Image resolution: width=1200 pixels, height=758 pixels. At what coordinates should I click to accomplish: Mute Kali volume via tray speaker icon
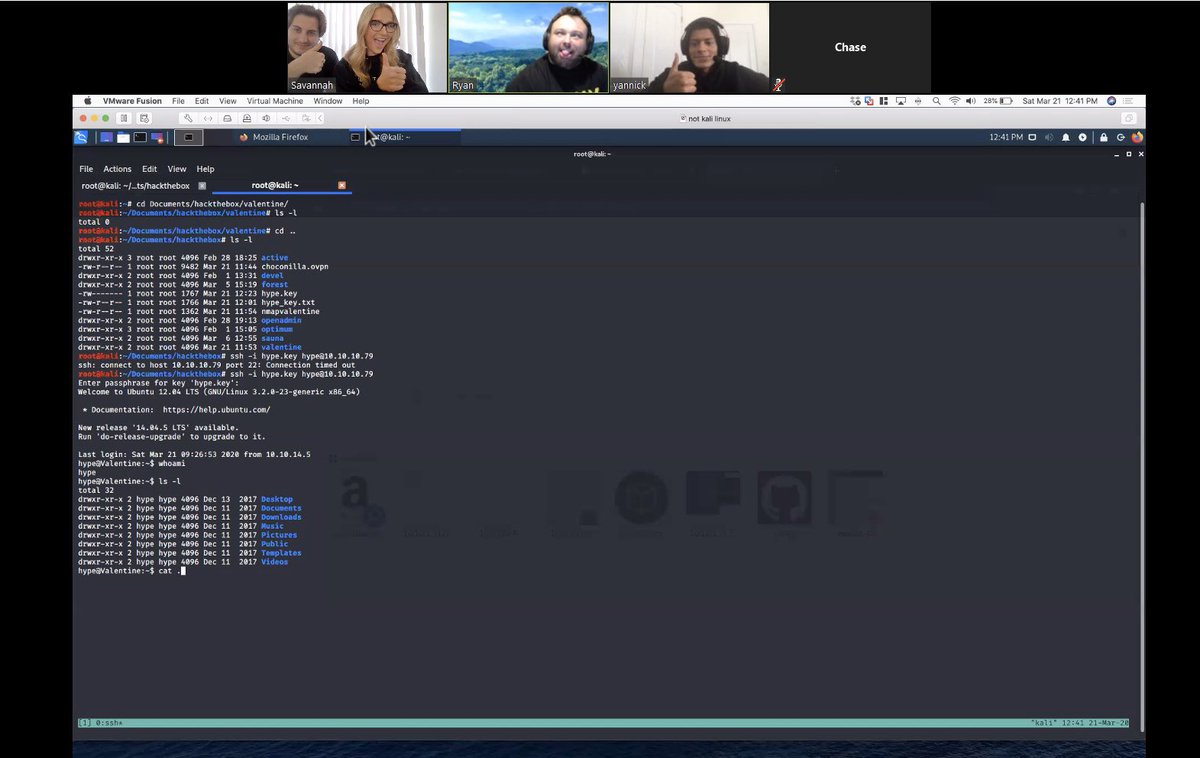(x=1049, y=137)
